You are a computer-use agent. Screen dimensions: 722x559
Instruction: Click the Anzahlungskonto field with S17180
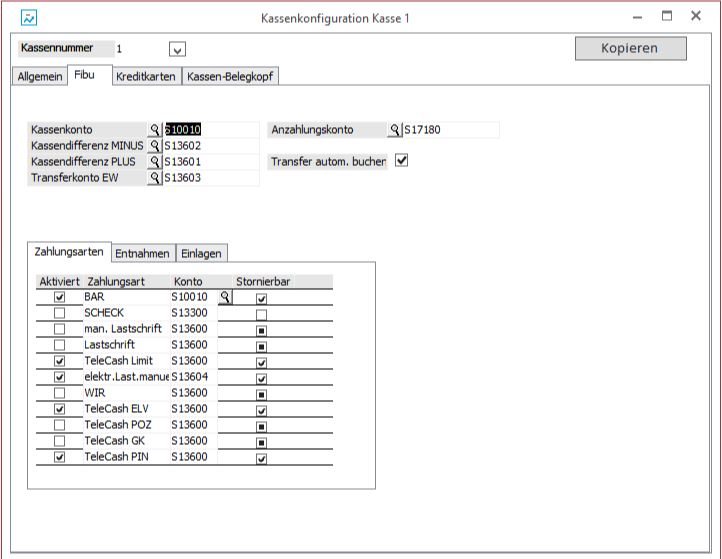point(450,130)
